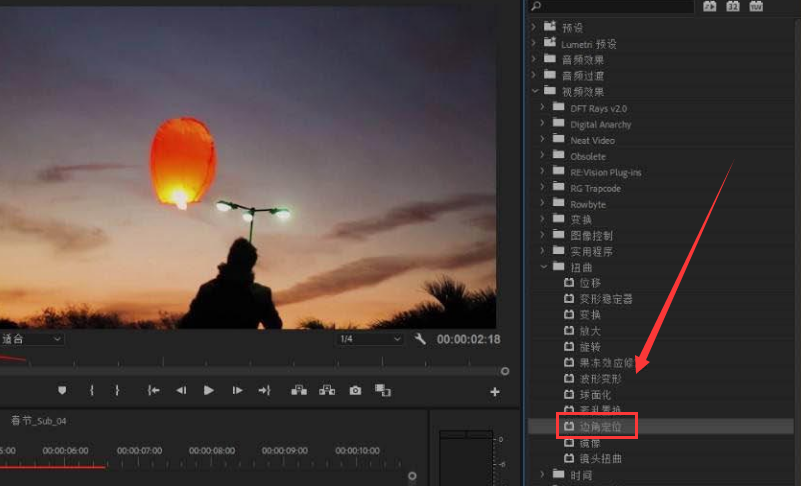Collapse the 扭曲 folder
The height and width of the screenshot is (486, 801).
[x=544, y=267]
